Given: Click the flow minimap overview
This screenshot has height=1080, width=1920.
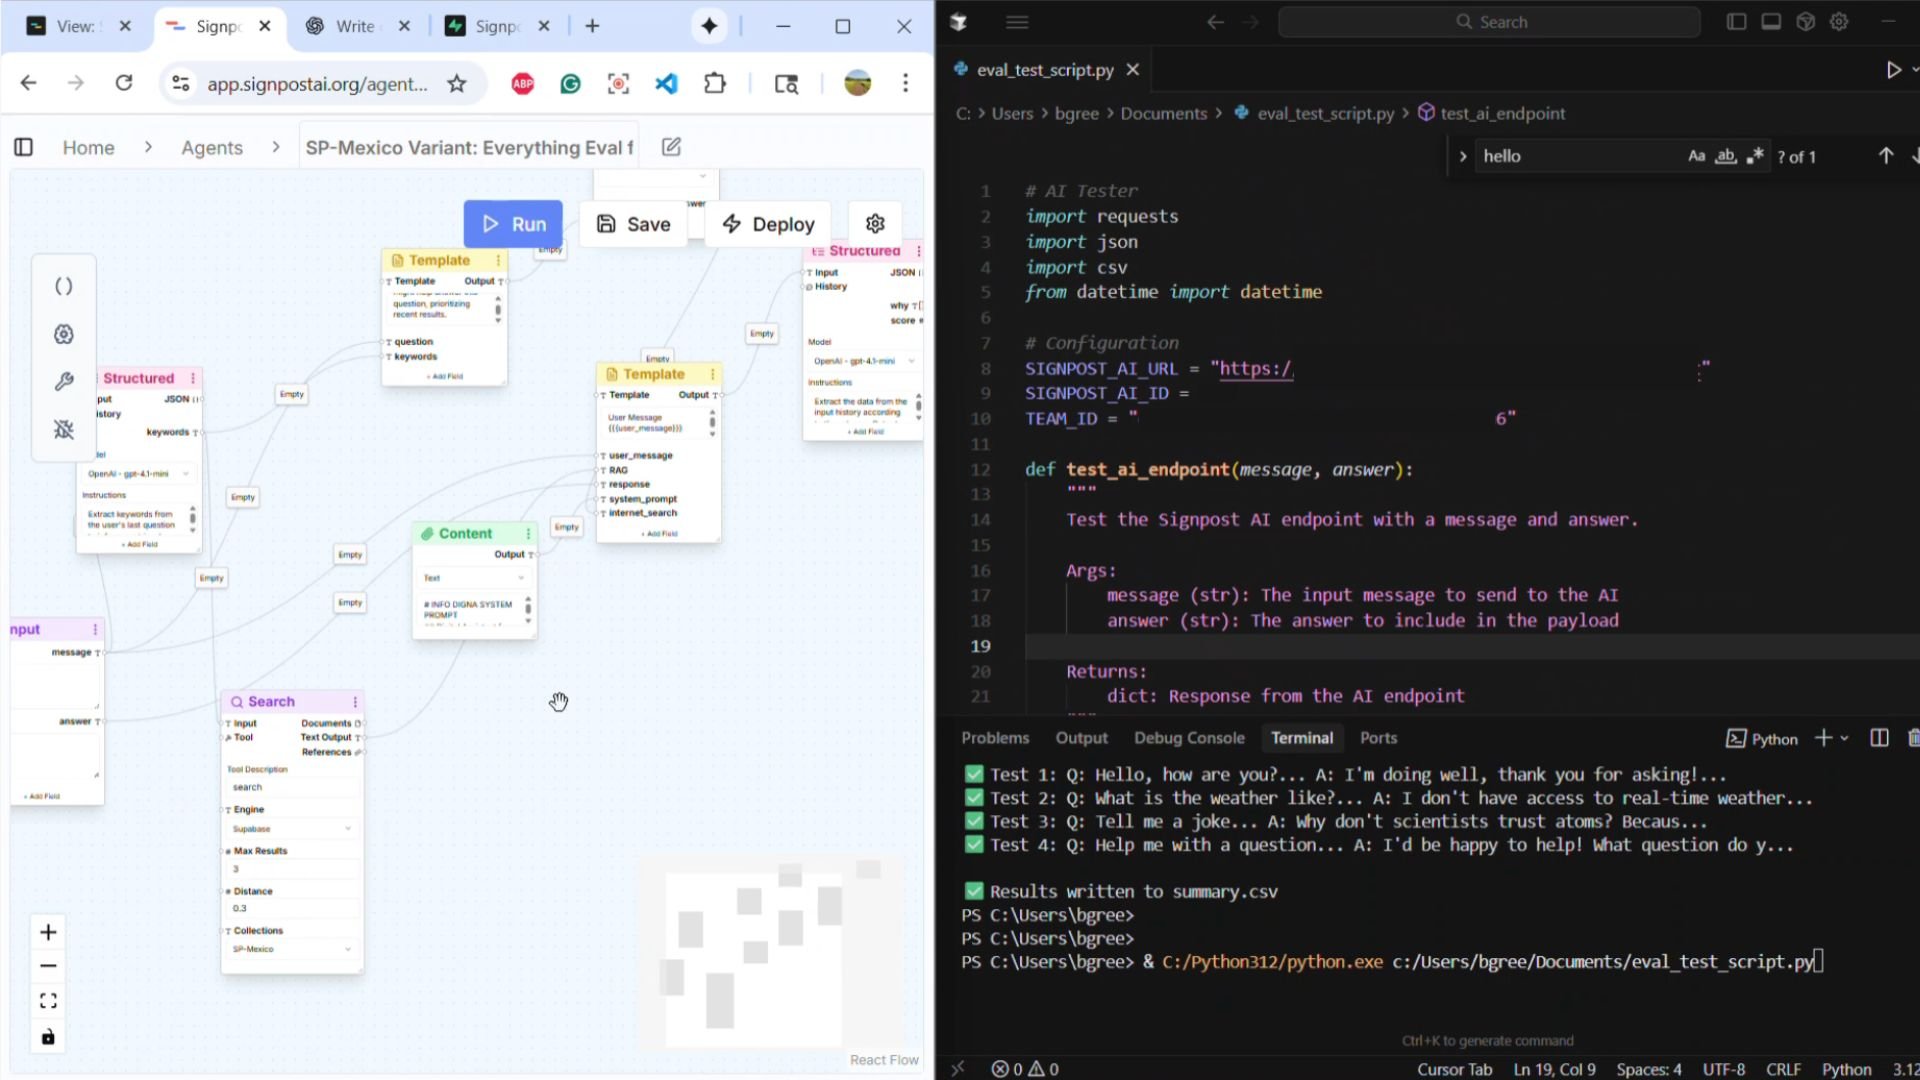Looking at the screenshot, I should click(x=771, y=951).
